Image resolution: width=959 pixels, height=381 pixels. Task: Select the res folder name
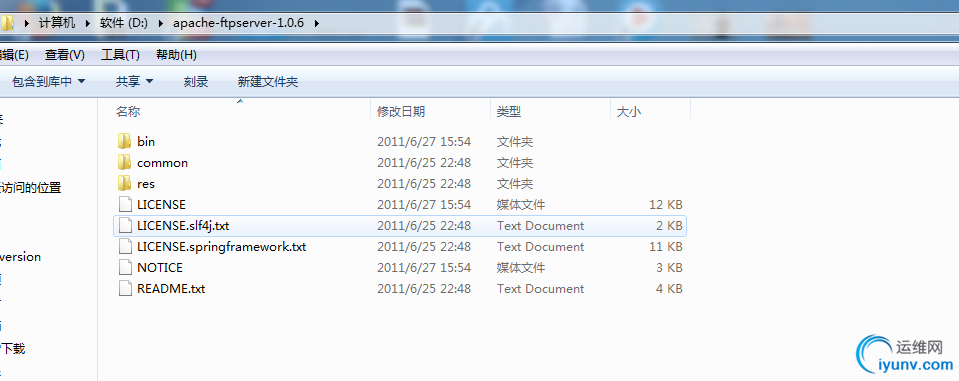click(146, 184)
